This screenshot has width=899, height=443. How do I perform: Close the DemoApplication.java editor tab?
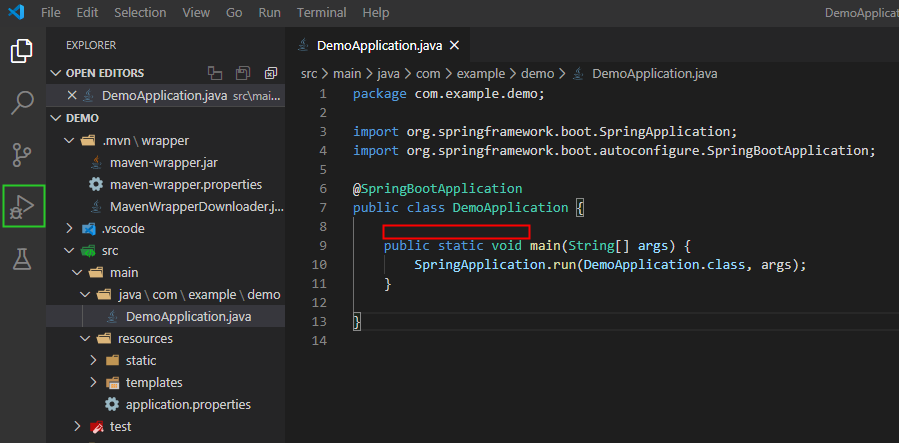click(x=454, y=45)
